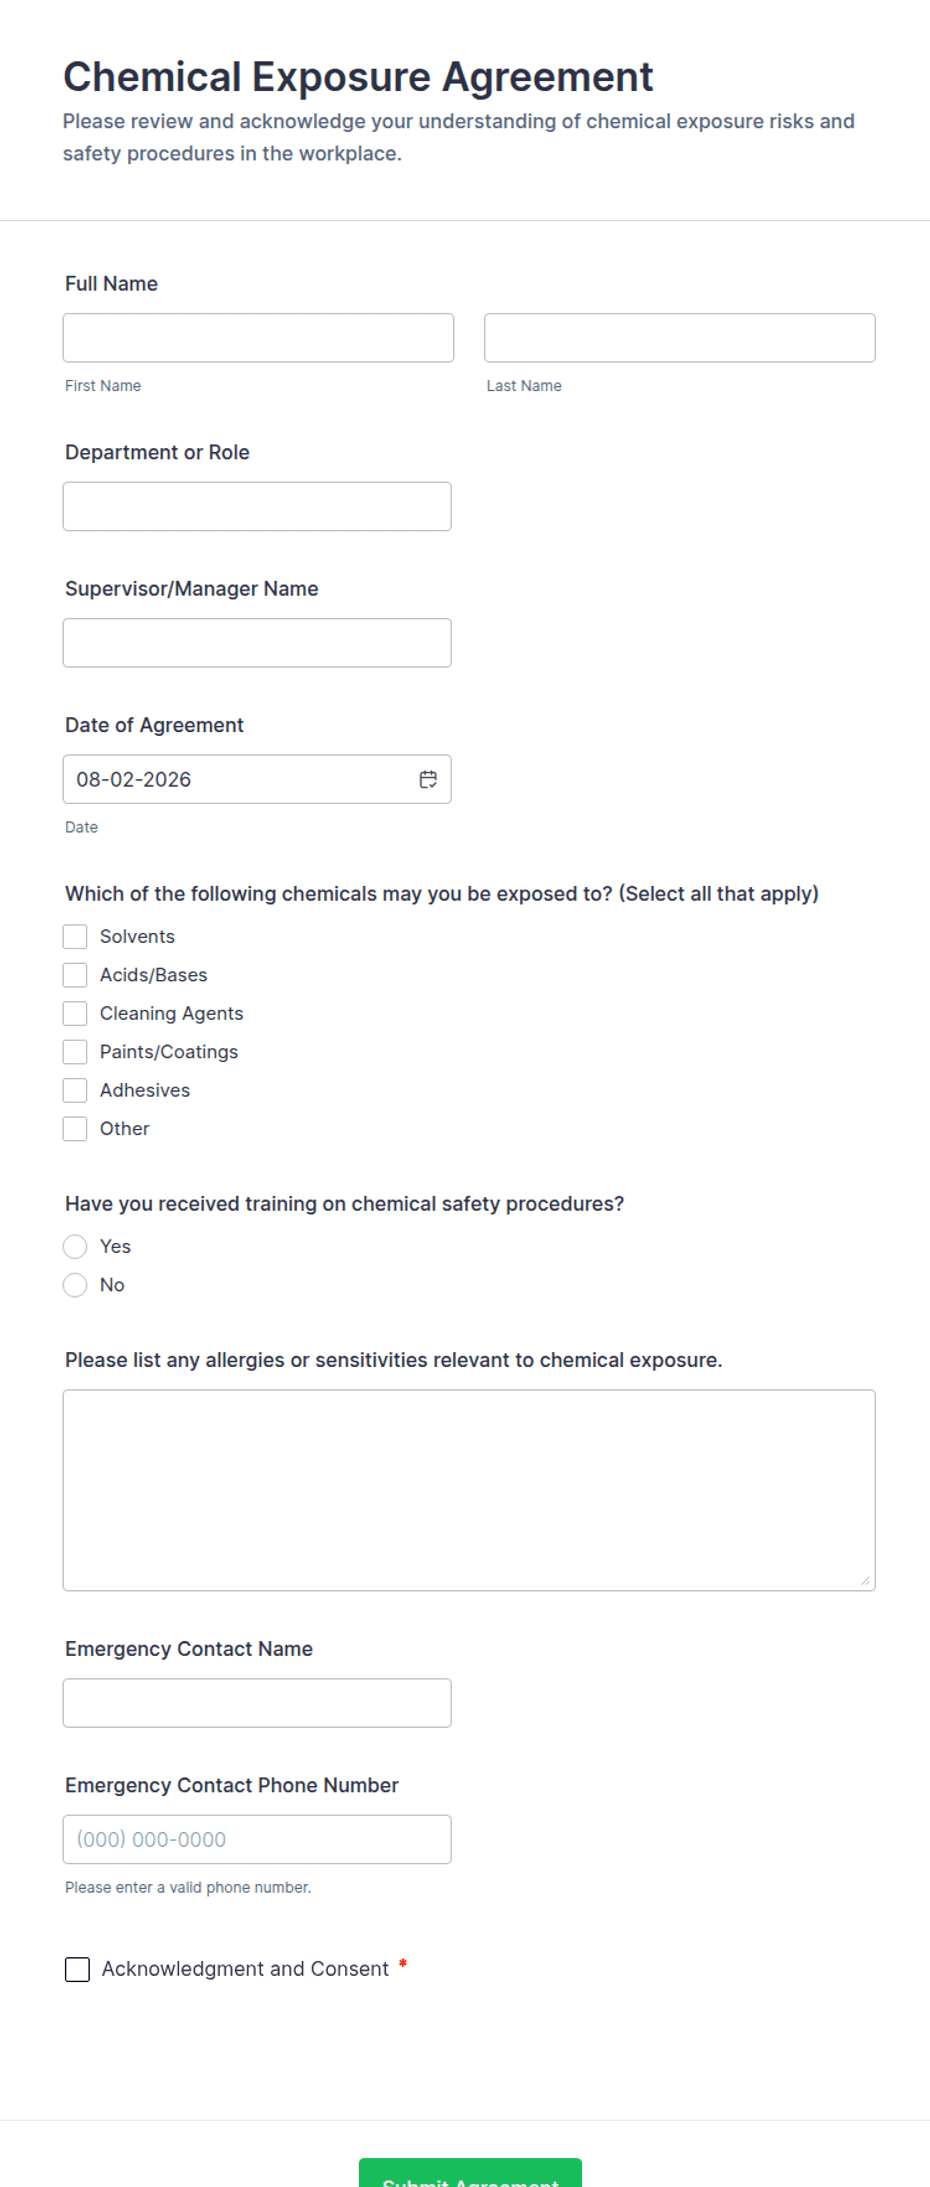Check the Other chemicals checkbox
Image resolution: width=930 pixels, height=2187 pixels.
(75, 1128)
